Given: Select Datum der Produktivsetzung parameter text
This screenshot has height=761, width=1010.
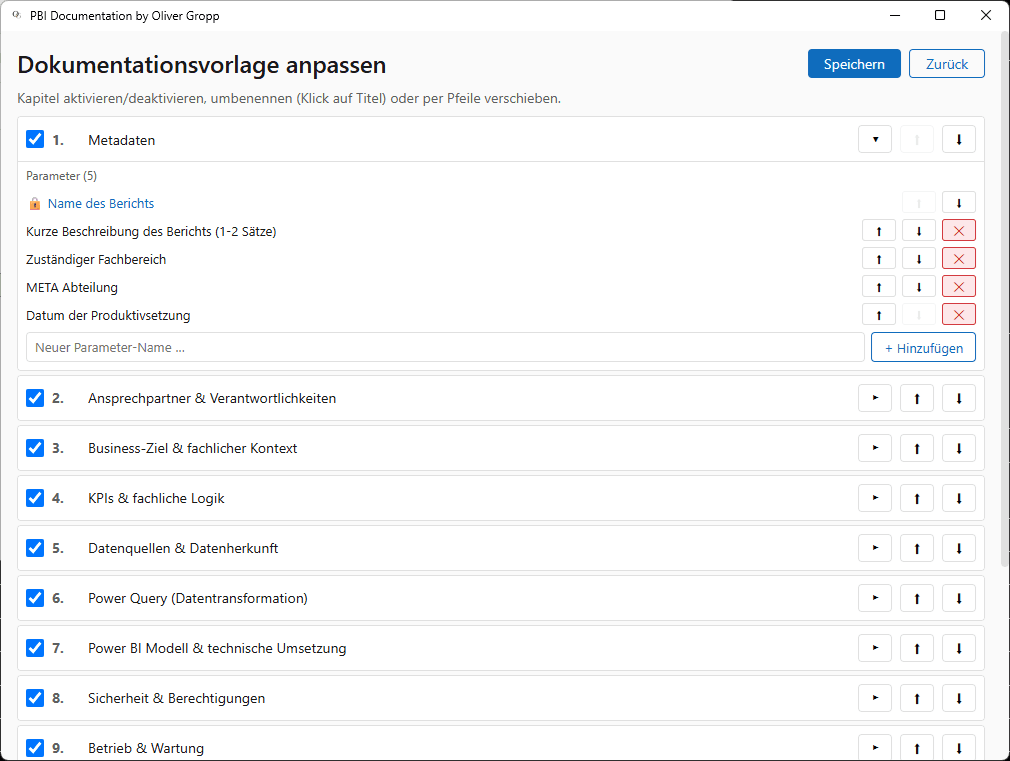Looking at the screenshot, I should pos(108,316).
